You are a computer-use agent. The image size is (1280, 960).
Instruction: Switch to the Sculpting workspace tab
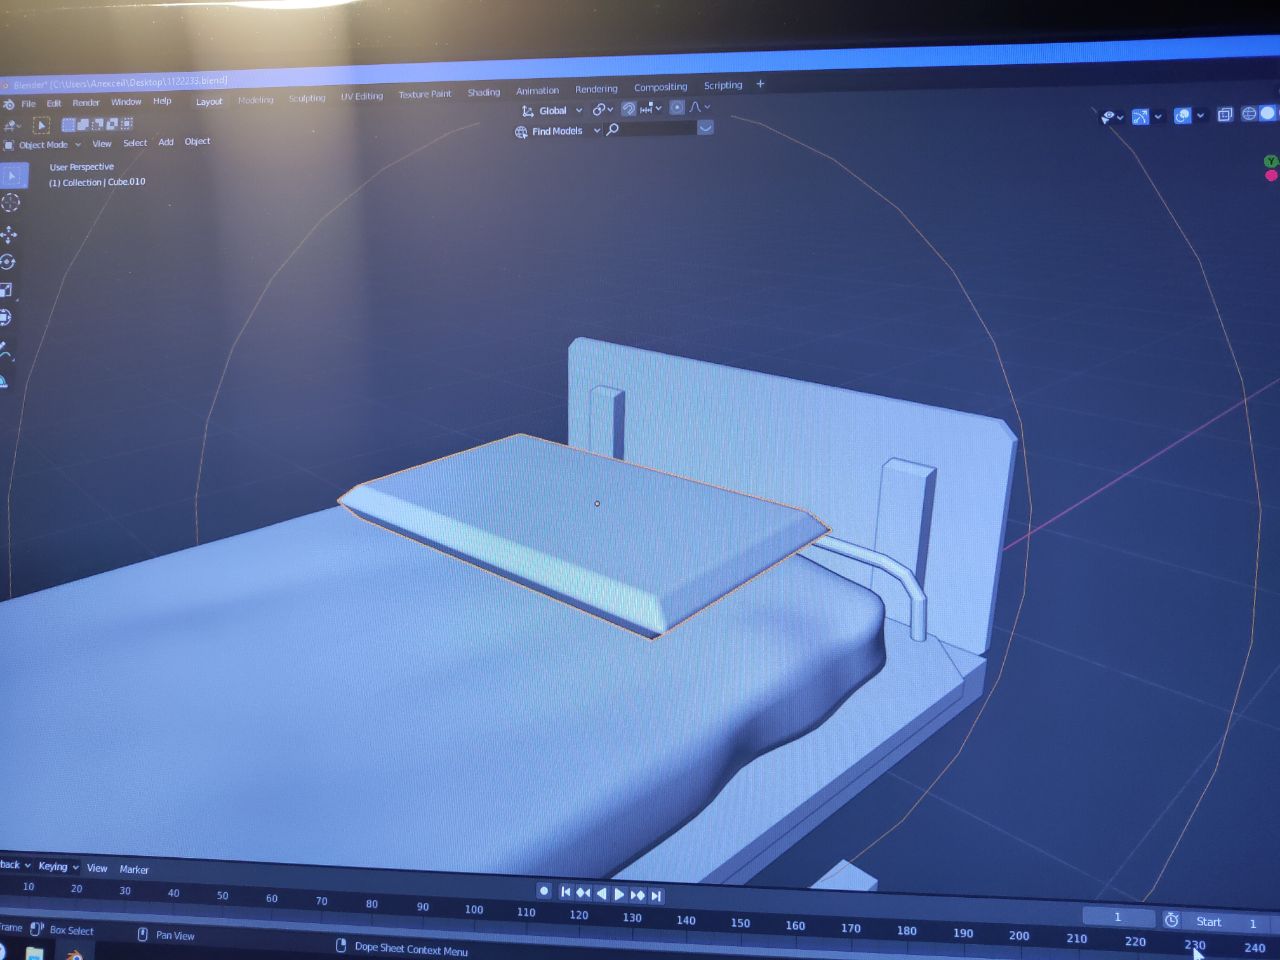pos(307,98)
